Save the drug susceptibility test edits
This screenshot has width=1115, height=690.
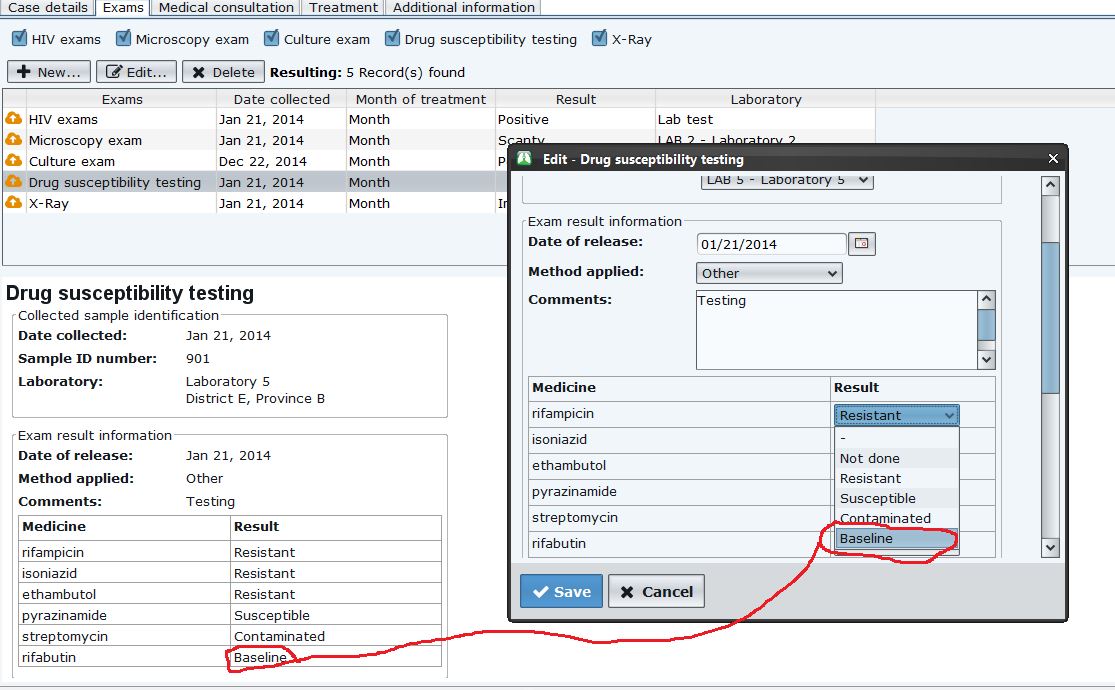click(x=561, y=591)
